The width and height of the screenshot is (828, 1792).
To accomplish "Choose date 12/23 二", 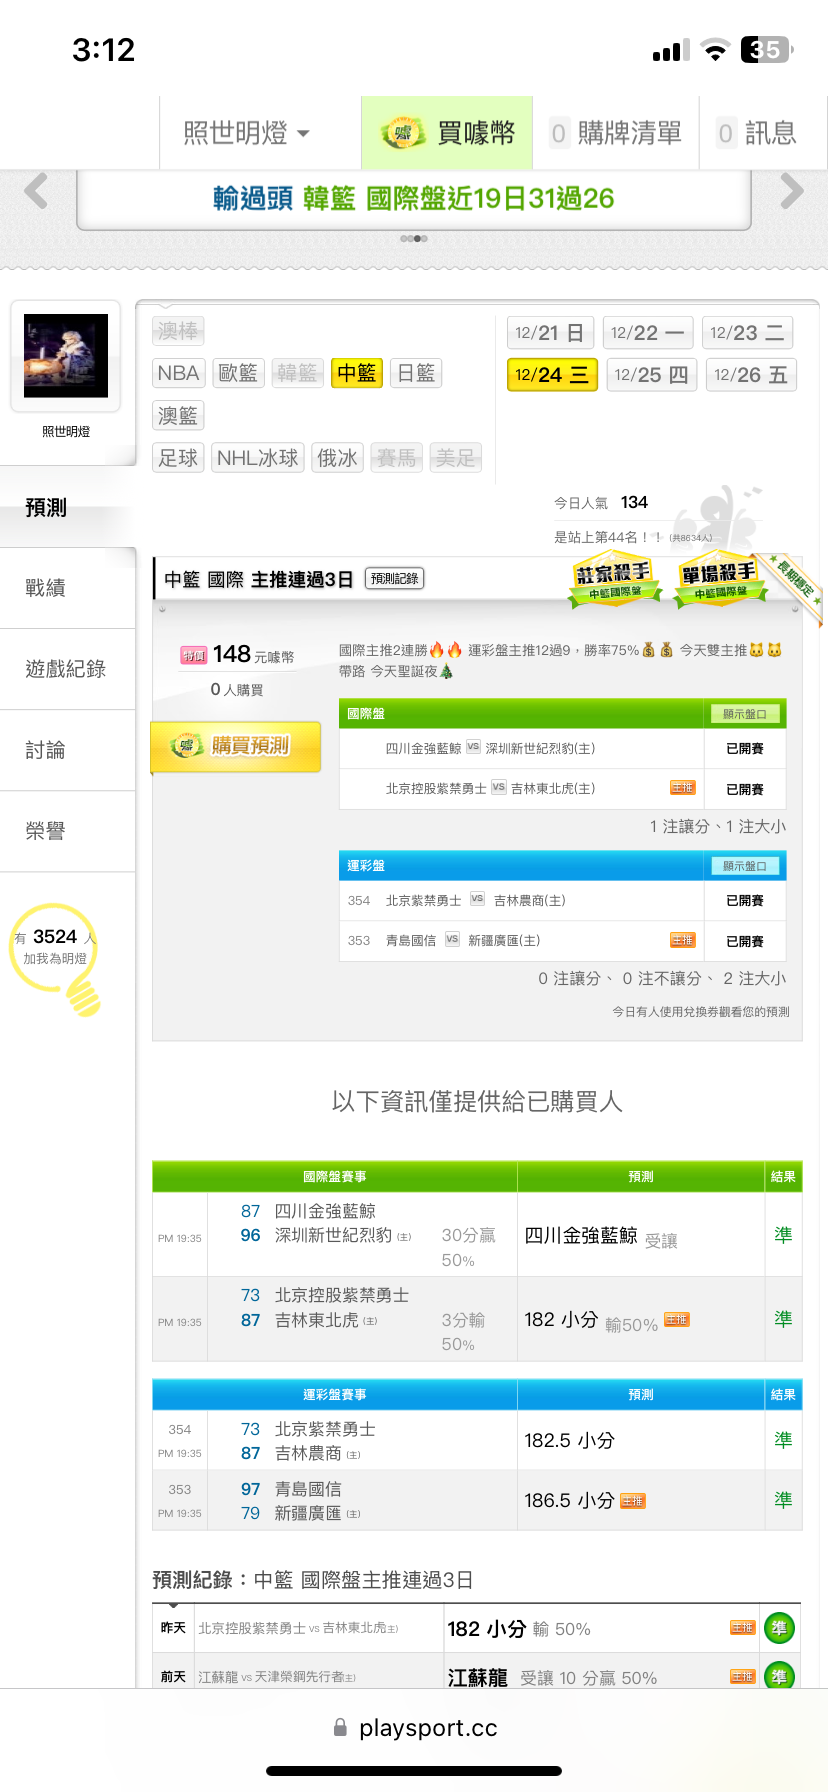I will 747,332.
